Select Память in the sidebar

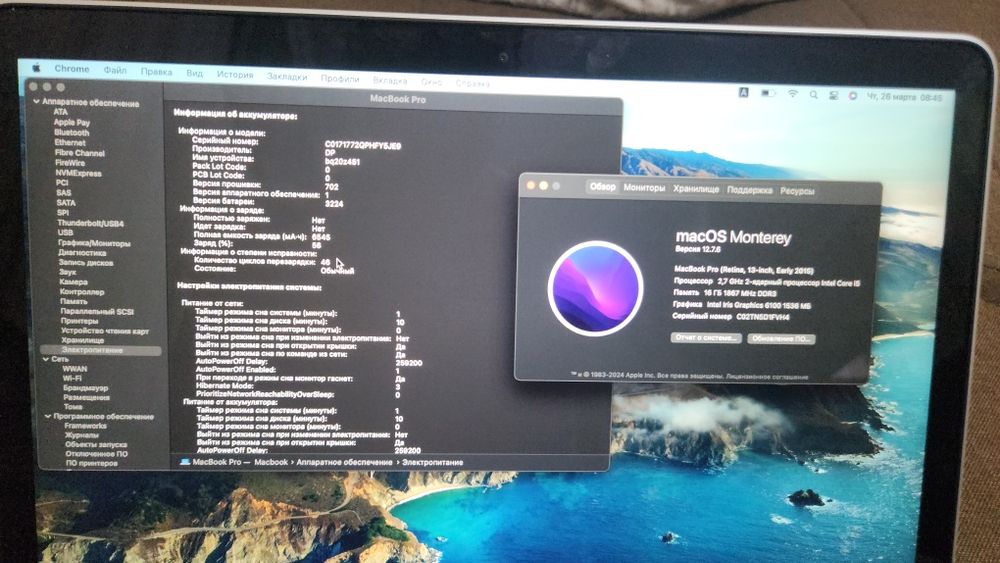(x=74, y=301)
